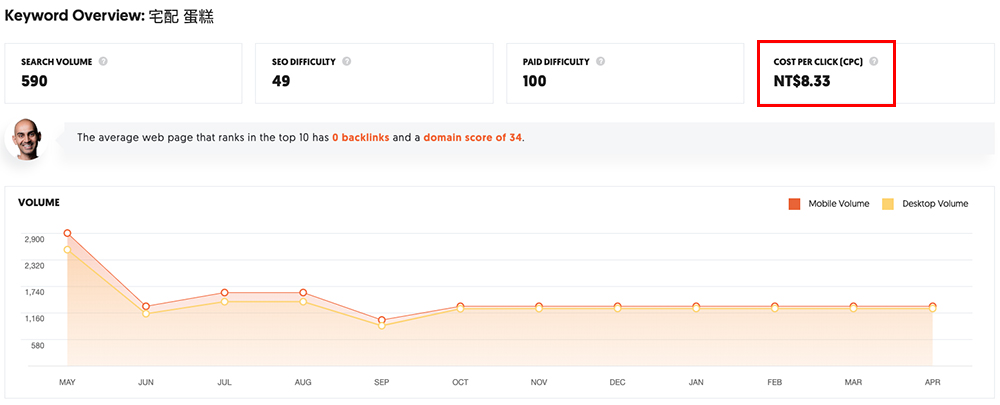The image size is (1000, 405).
Task: Select the SEO Difficulty 49 card
Action: point(375,73)
